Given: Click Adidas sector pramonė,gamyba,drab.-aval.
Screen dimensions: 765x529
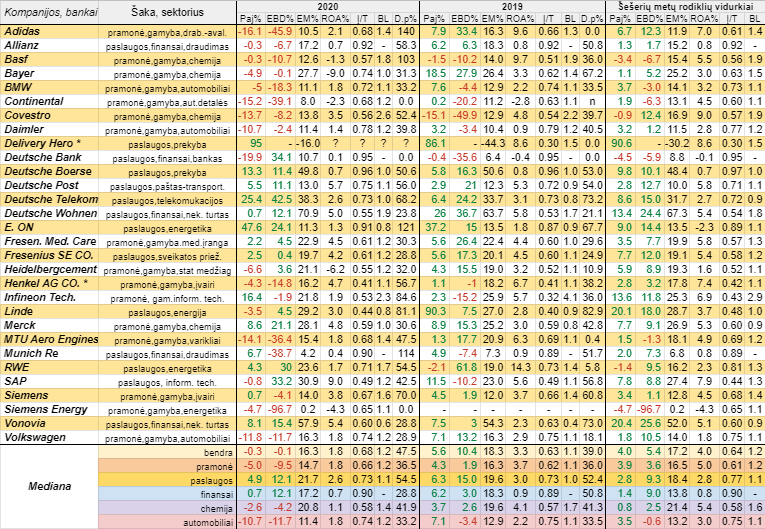Looking at the screenshot, I should tap(168, 33).
